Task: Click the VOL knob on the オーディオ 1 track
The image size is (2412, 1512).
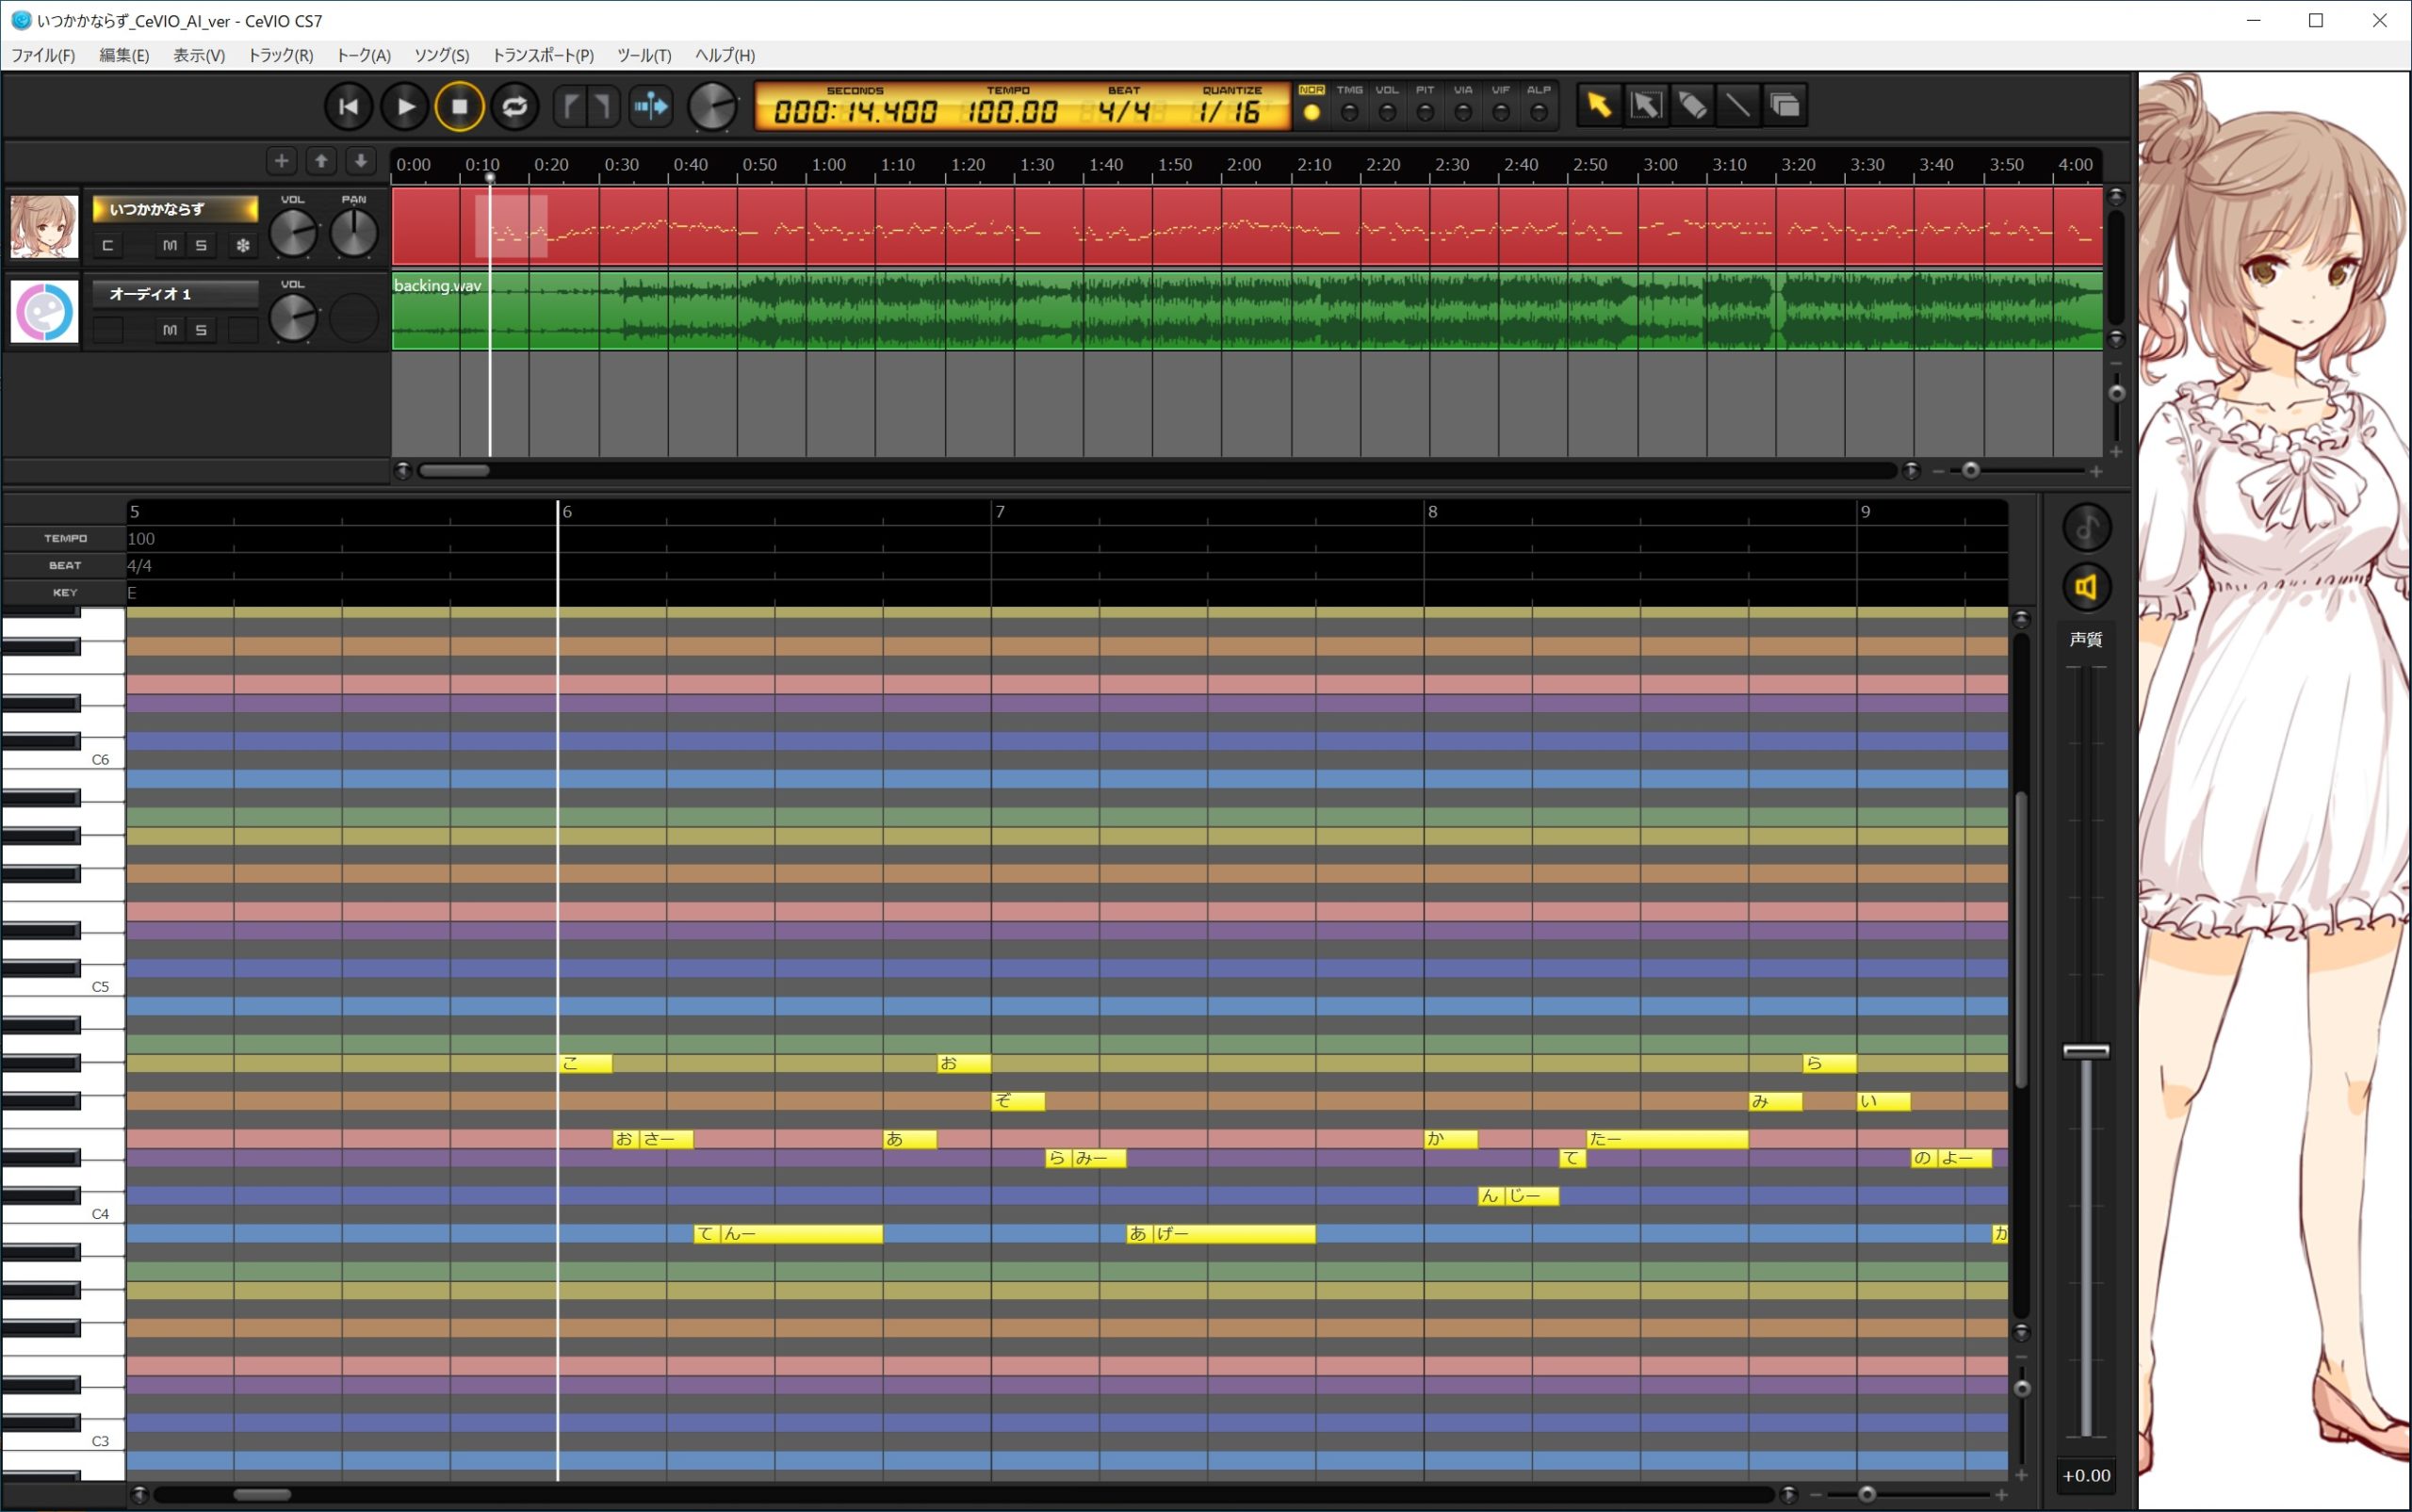Action: pyautogui.click(x=293, y=318)
